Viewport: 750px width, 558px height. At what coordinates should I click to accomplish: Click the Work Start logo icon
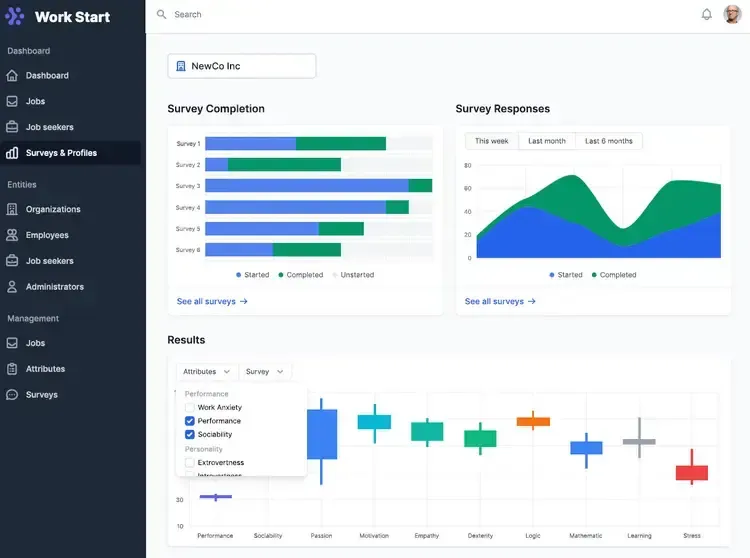[x=15, y=16]
